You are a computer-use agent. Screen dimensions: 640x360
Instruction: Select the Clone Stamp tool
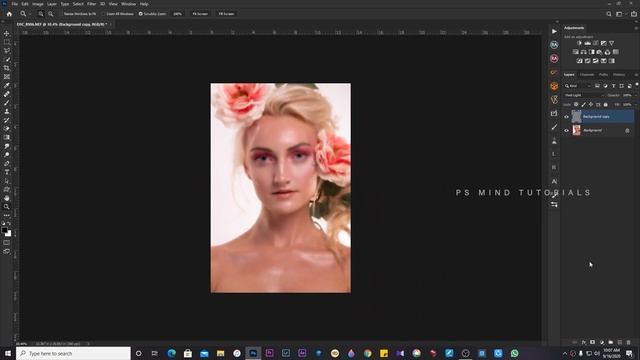pyautogui.click(x=7, y=111)
